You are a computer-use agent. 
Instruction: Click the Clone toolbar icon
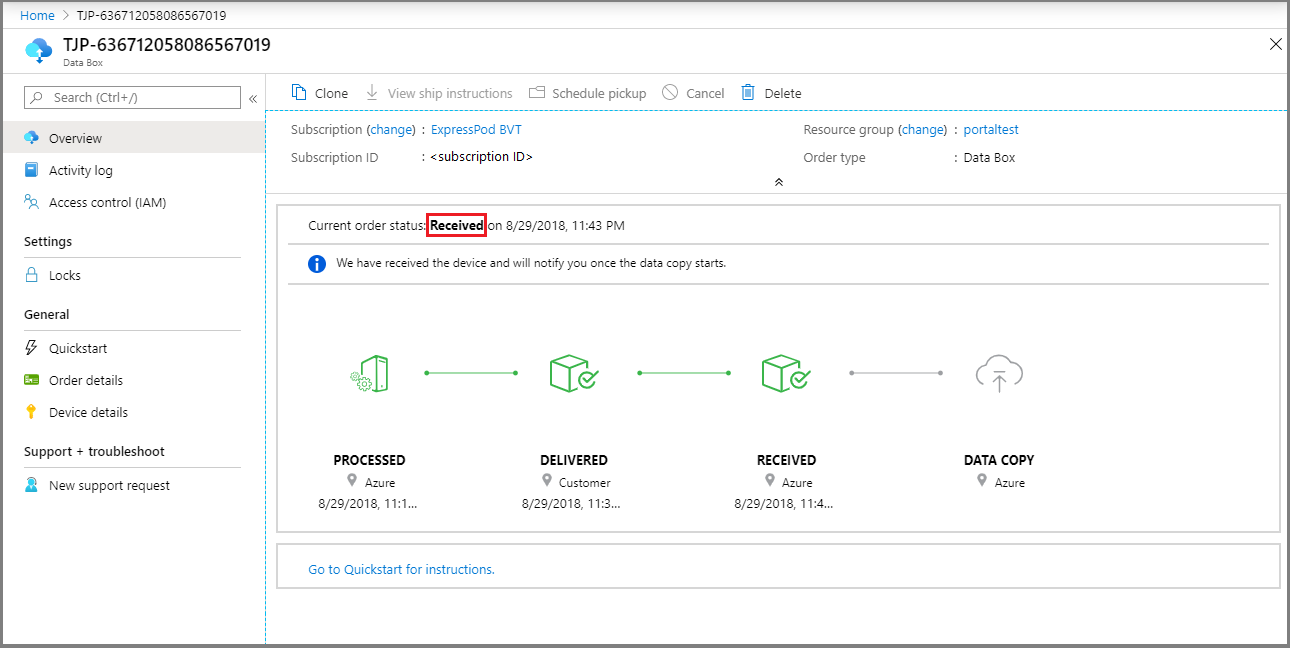[299, 93]
